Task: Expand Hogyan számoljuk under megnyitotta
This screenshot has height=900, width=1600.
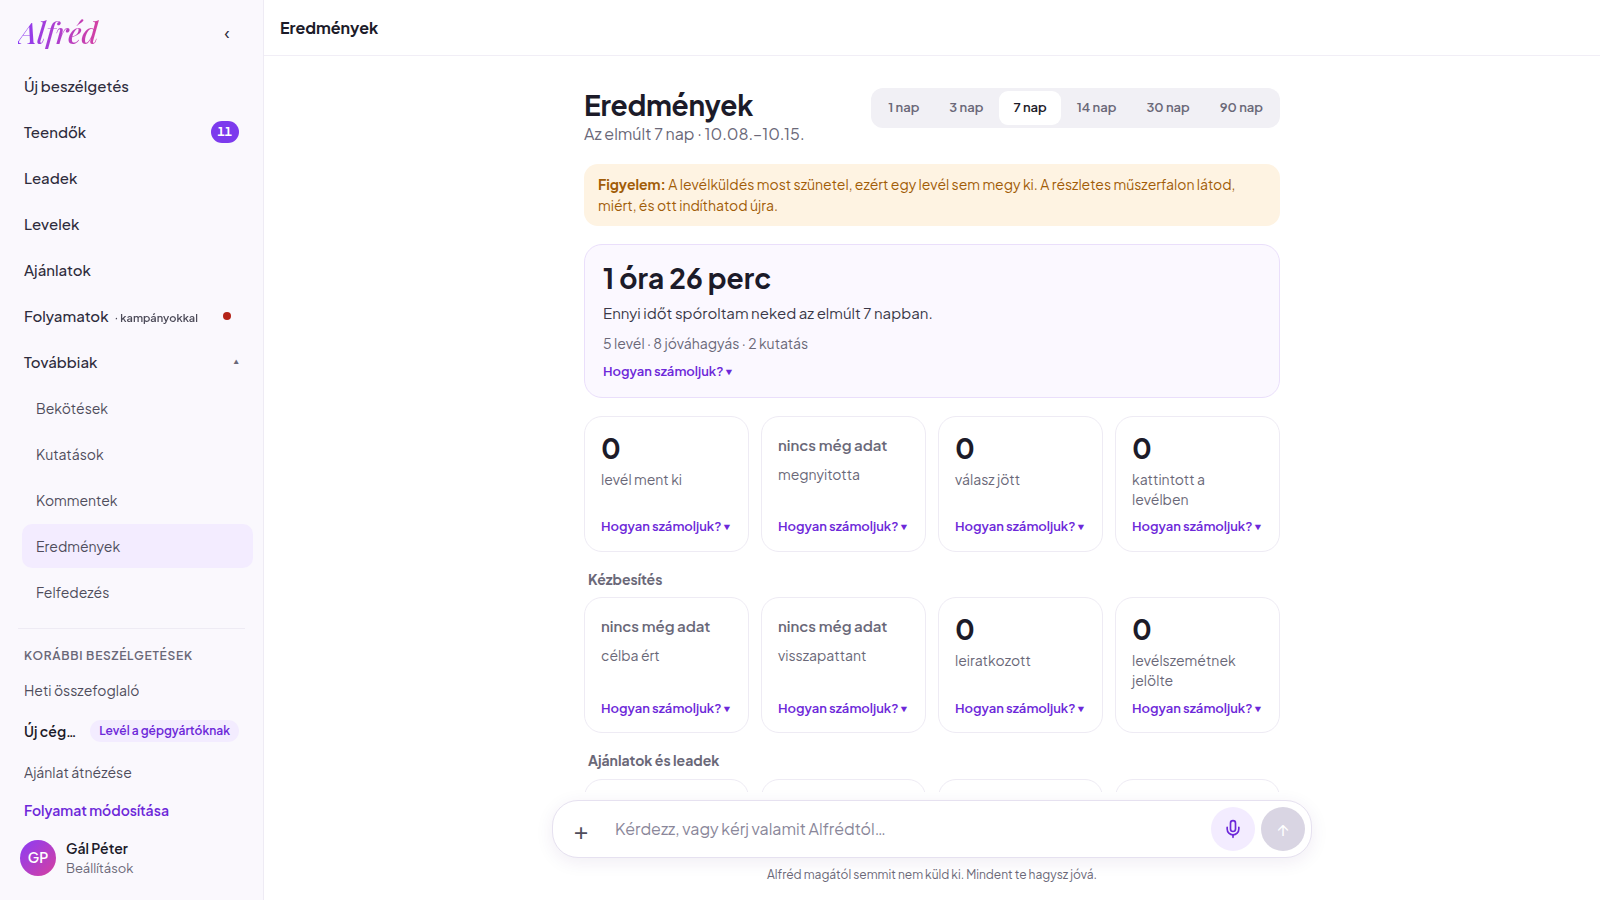Action: (x=842, y=527)
